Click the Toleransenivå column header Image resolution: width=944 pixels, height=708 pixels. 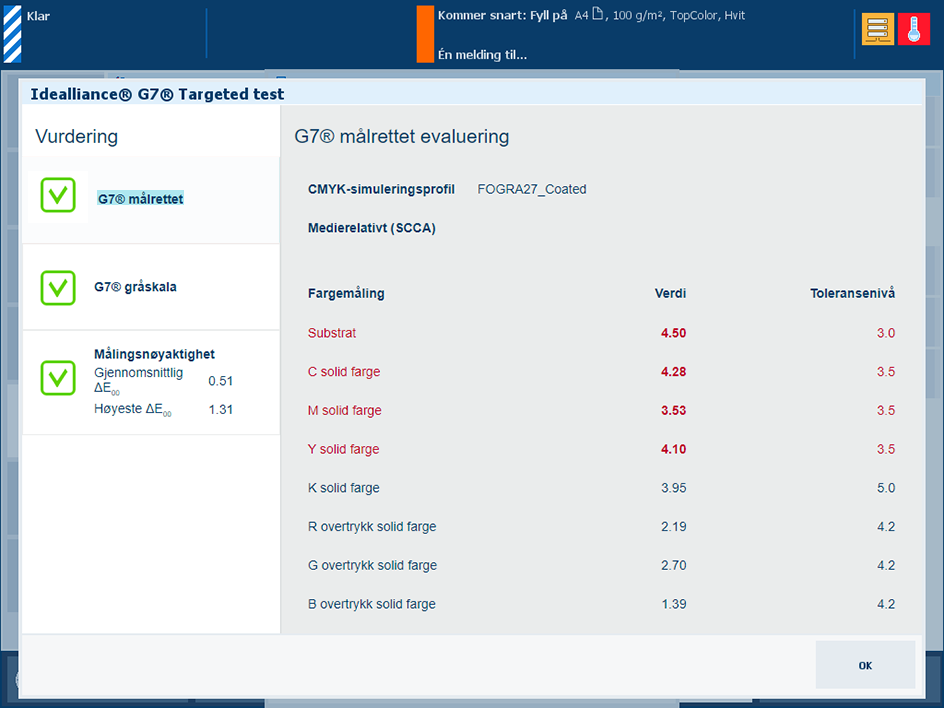(x=852, y=293)
